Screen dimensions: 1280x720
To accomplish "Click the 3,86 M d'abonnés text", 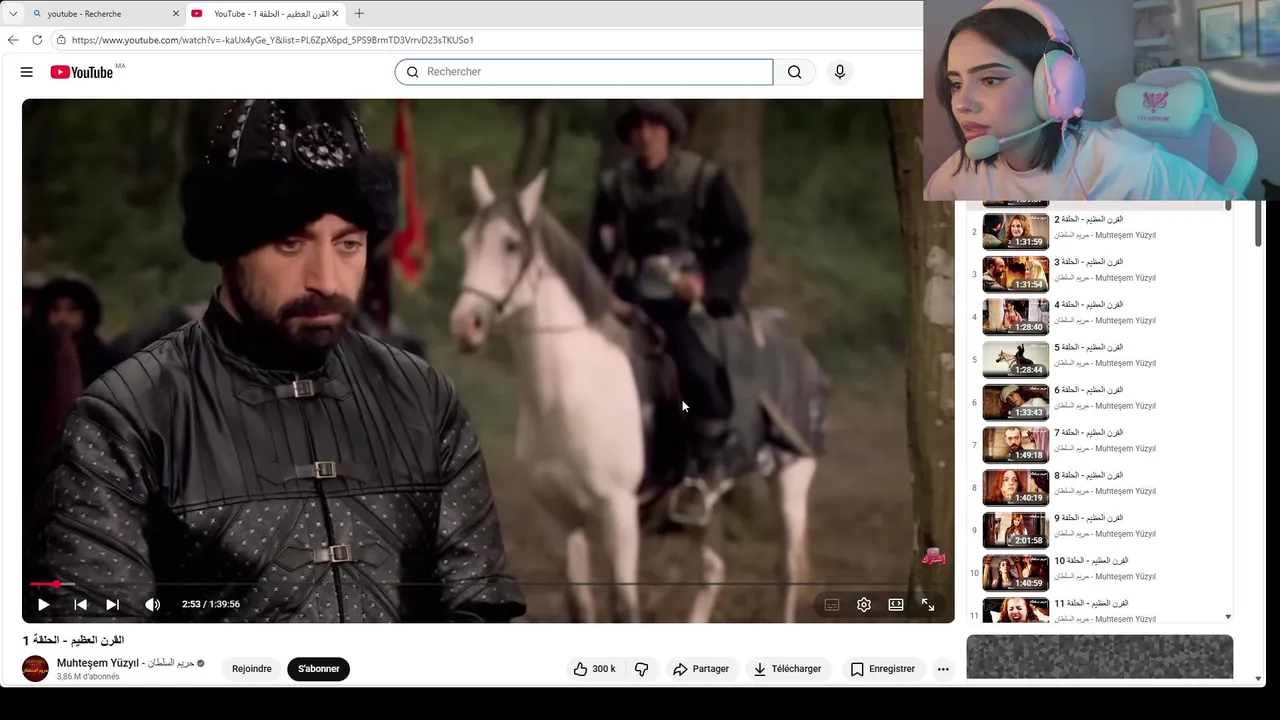I will [88, 677].
